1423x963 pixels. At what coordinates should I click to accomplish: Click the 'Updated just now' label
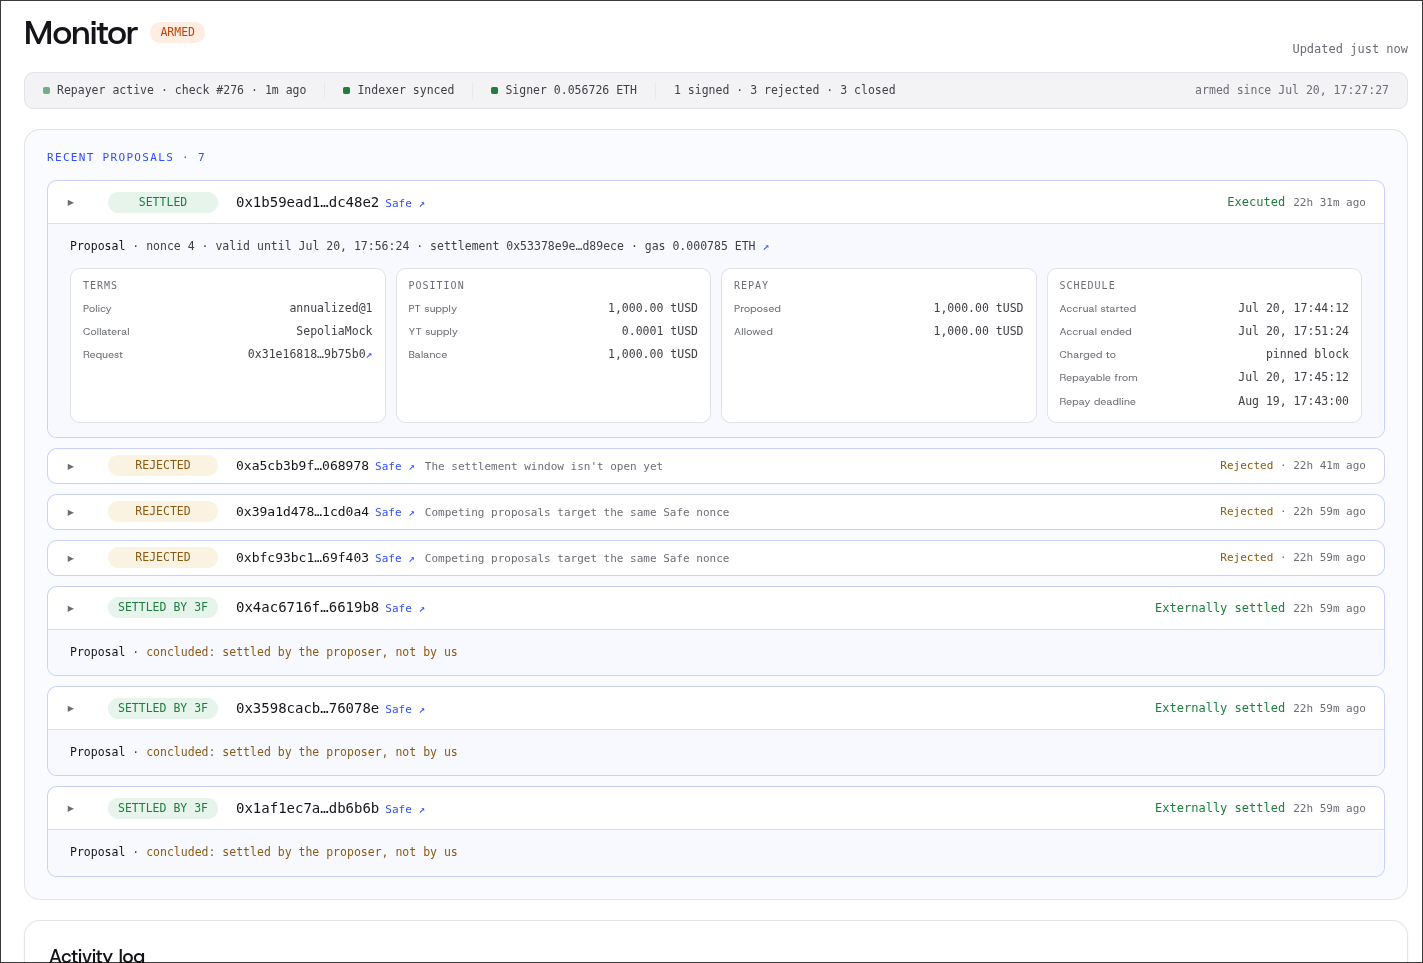pos(1350,49)
